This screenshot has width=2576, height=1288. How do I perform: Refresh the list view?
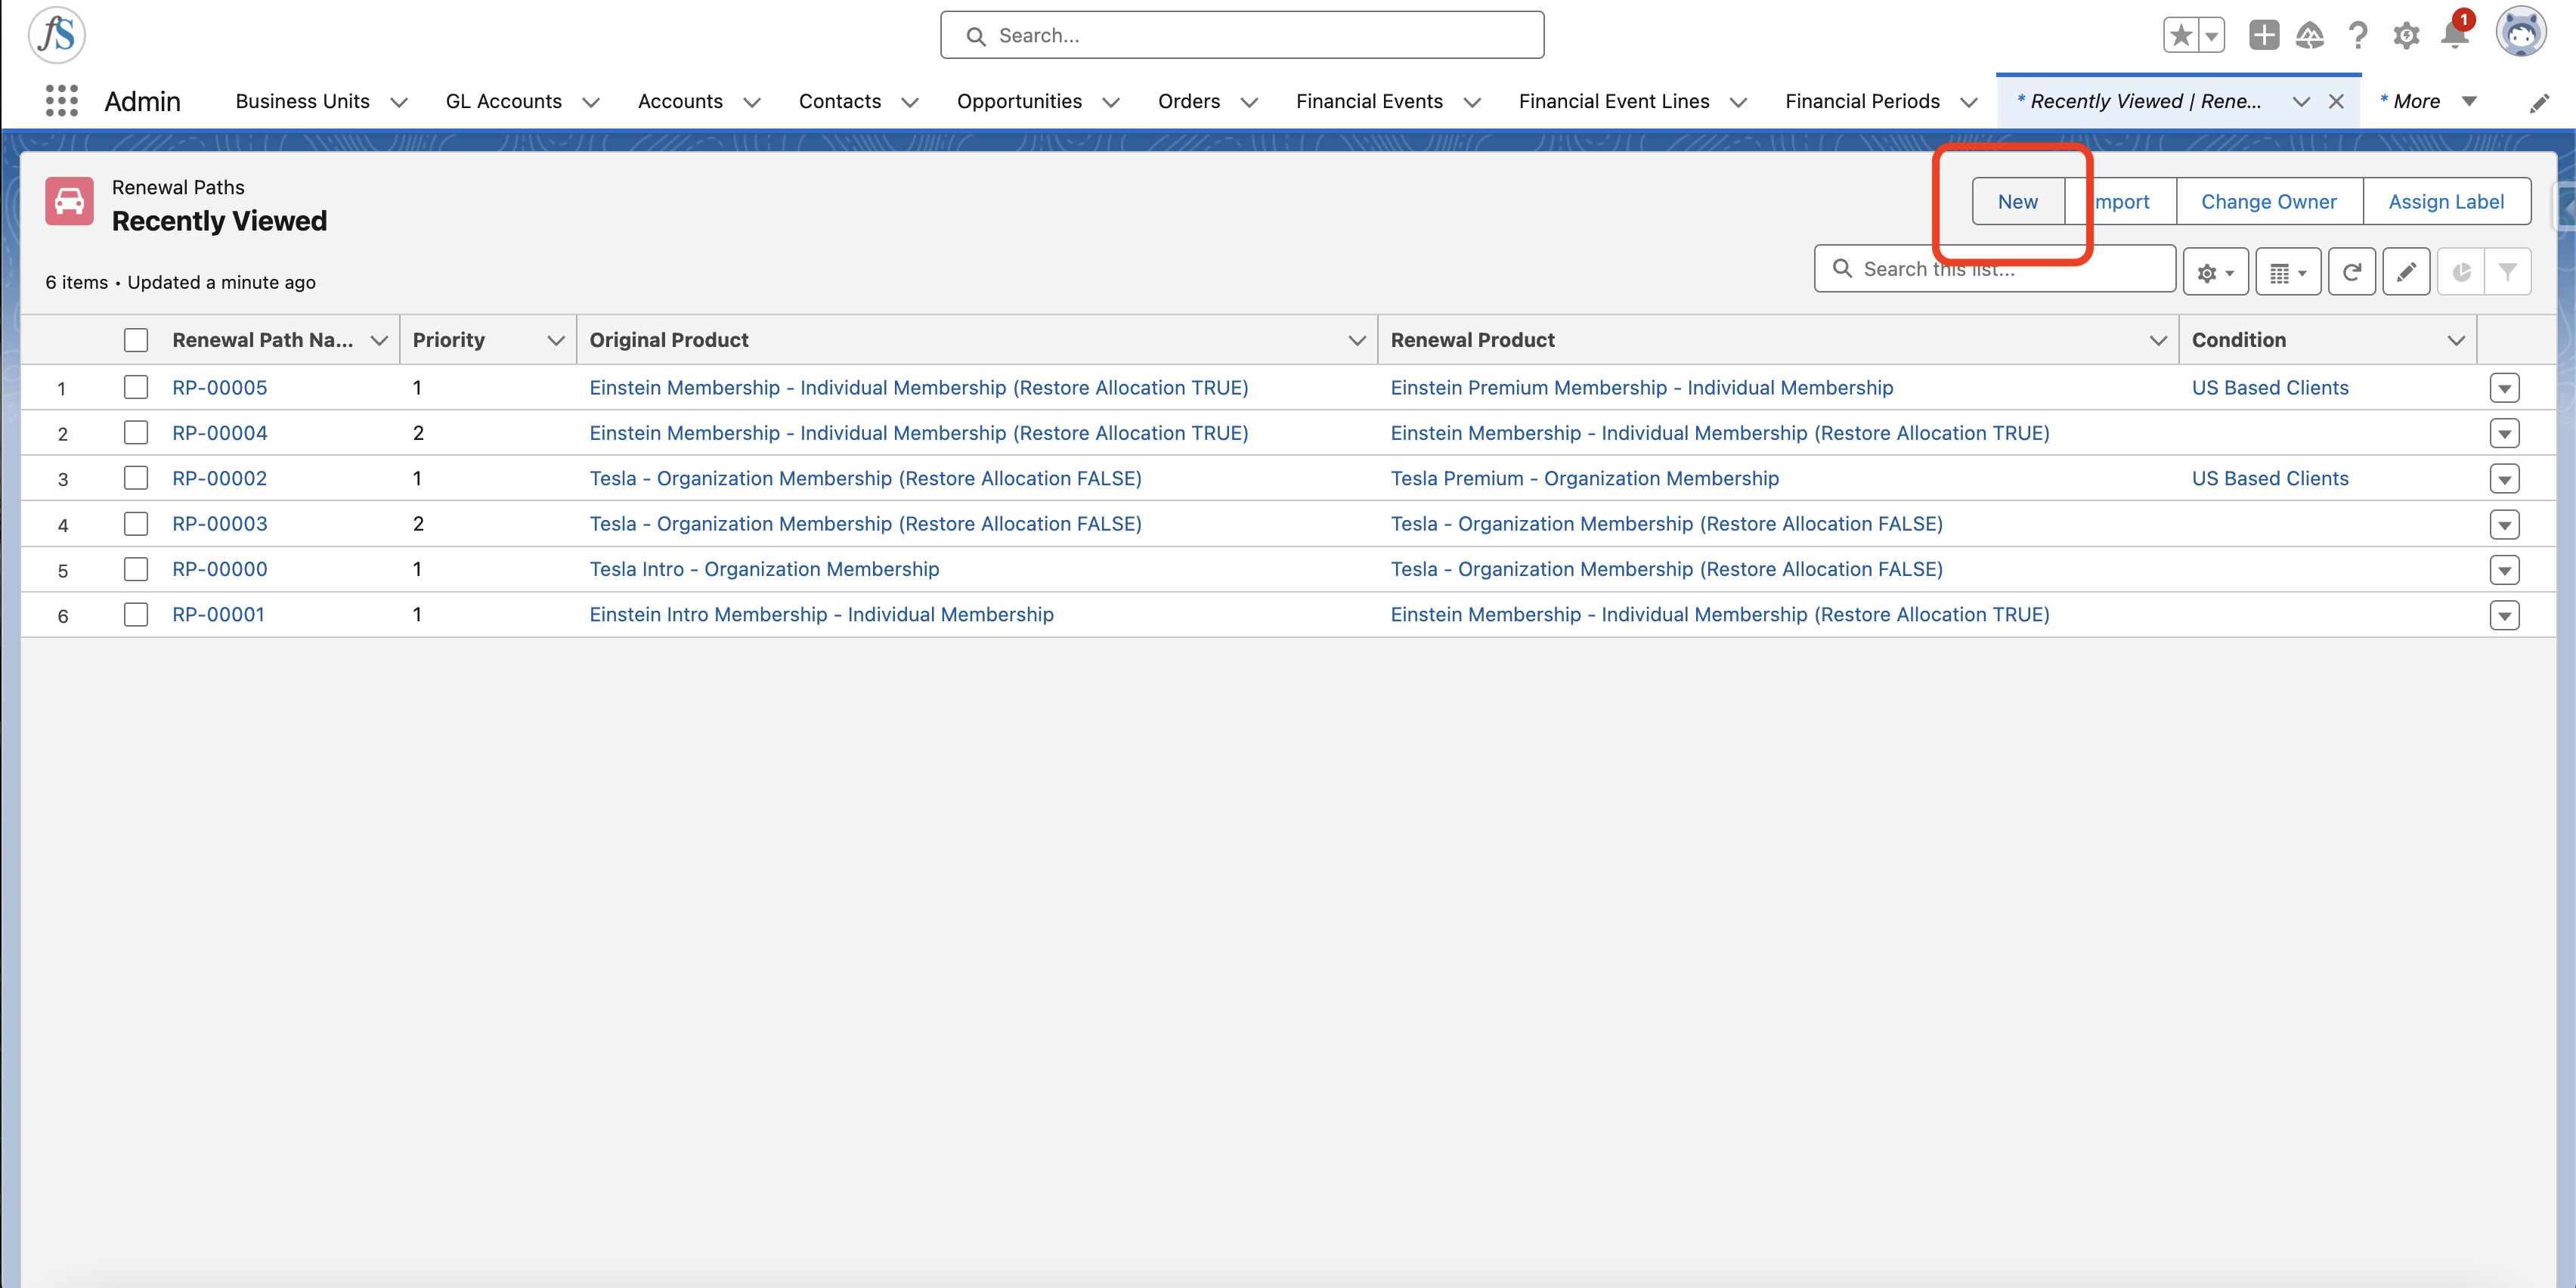point(2352,272)
